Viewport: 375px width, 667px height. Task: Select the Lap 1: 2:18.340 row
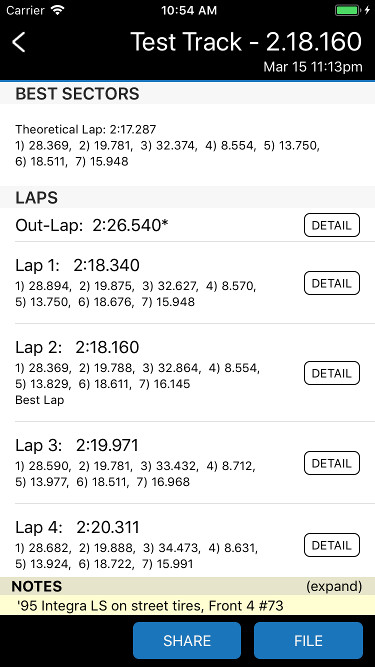pyautogui.click(x=188, y=283)
